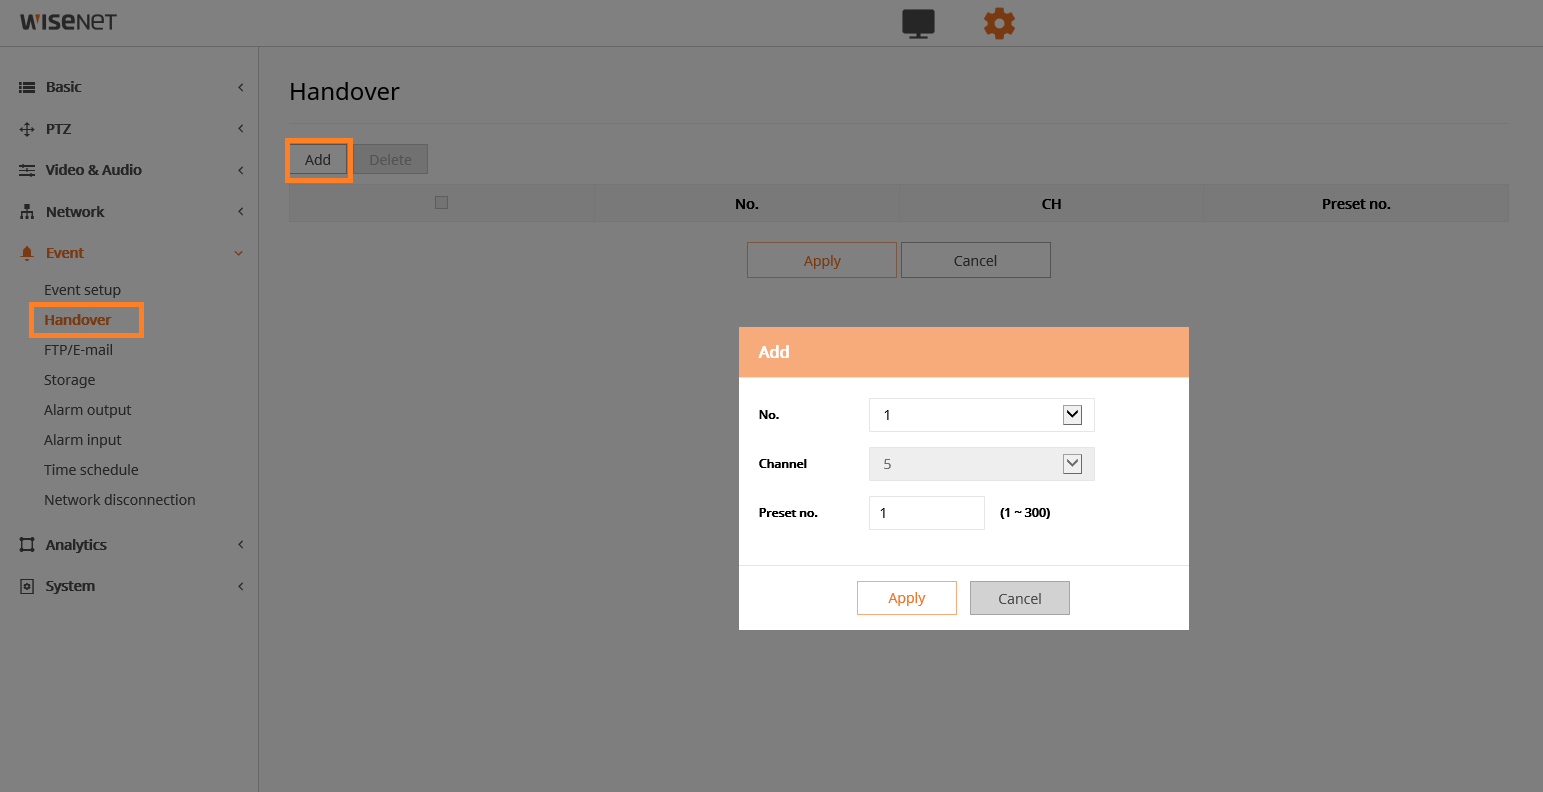Click the System gear-box icon
Image resolution: width=1543 pixels, height=792 pixels.
point(27,586)
